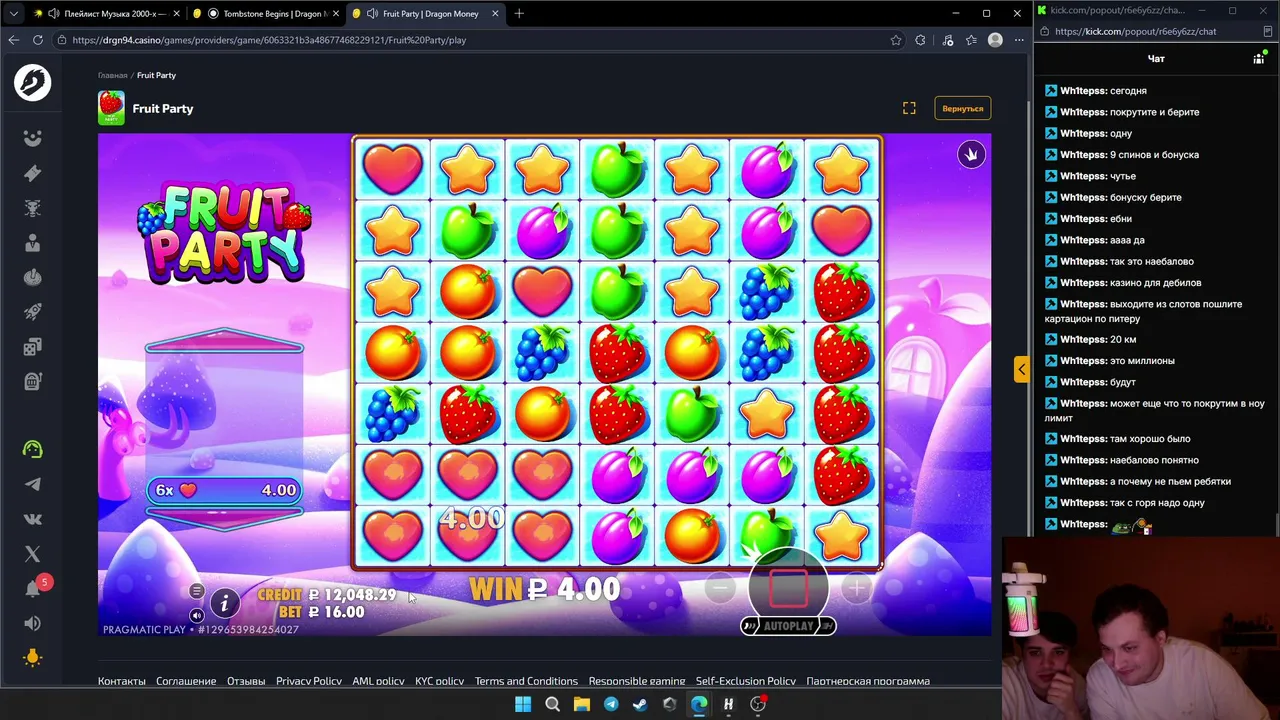Click the Чат header in Kick chat

[1156, 59]
